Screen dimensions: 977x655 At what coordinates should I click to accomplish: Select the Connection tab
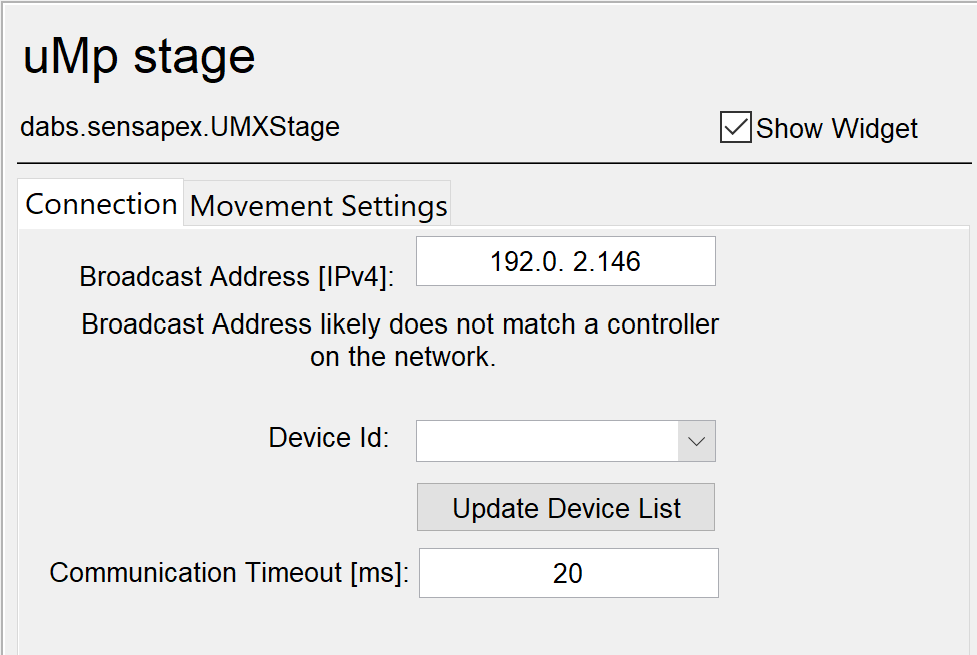(x=100, y=204)
